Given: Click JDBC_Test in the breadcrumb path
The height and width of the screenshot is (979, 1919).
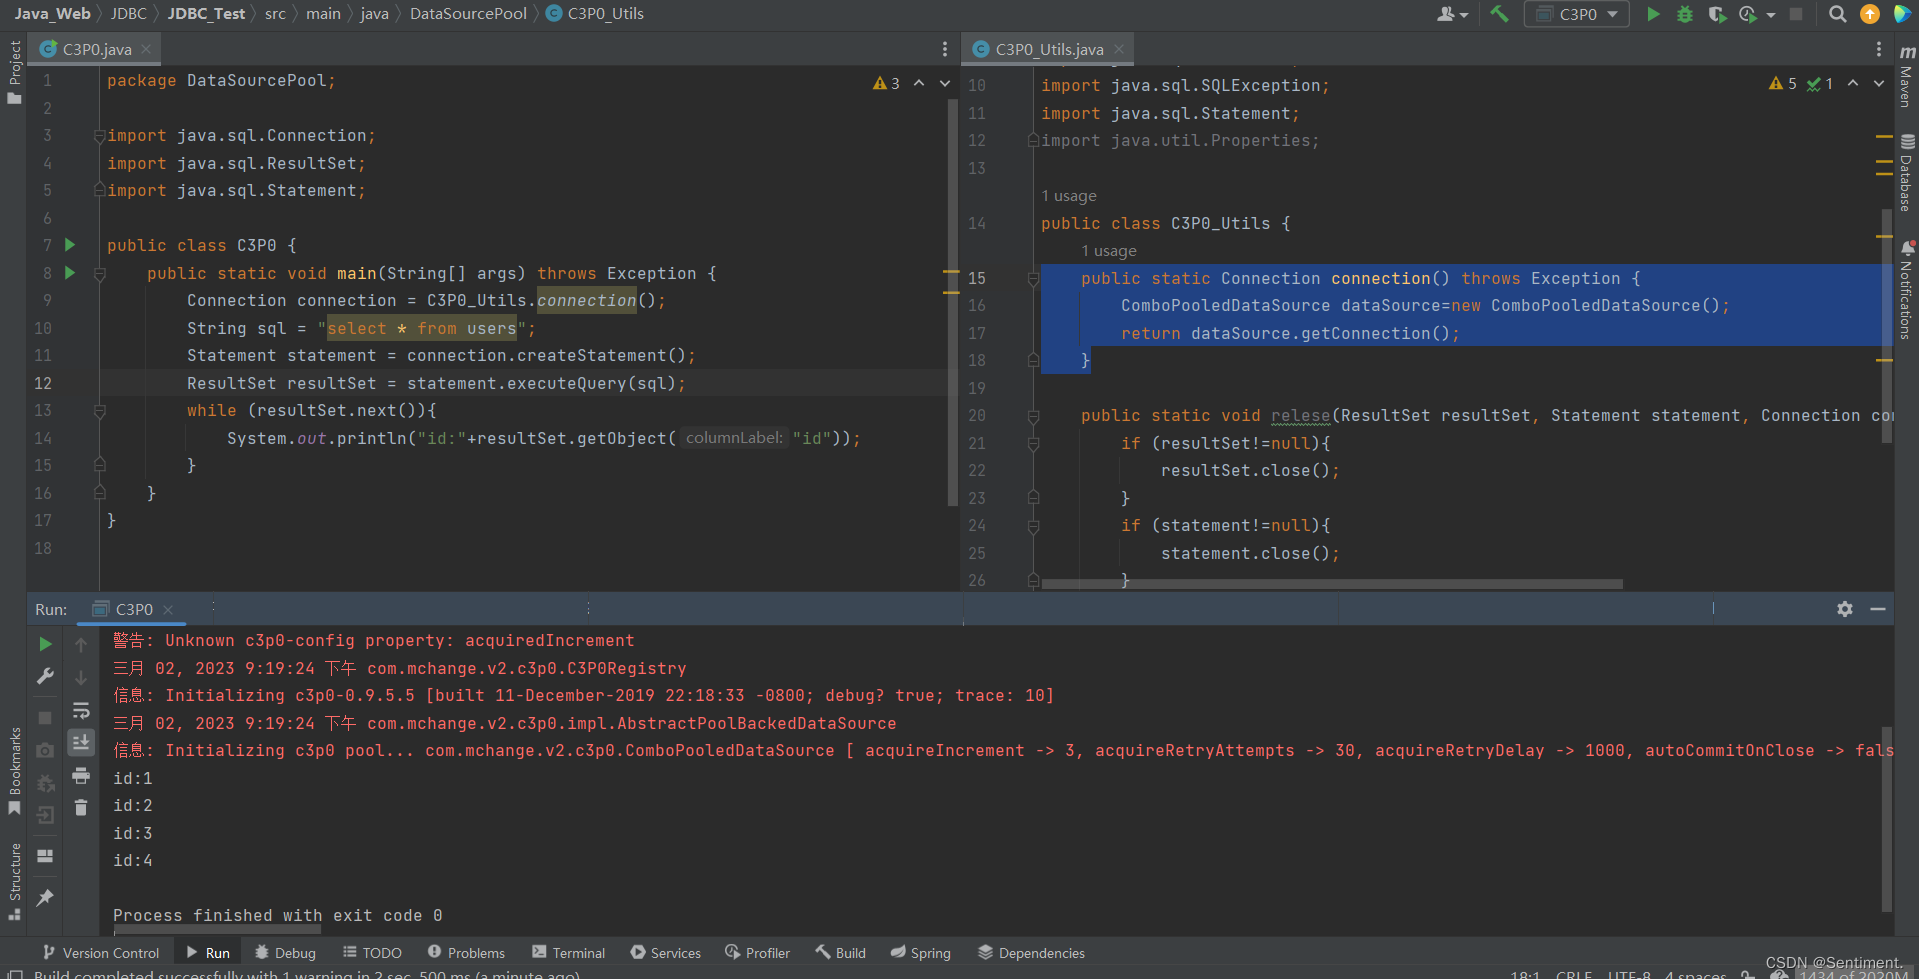Looking at the screenshot, I should tap(206, 14).
